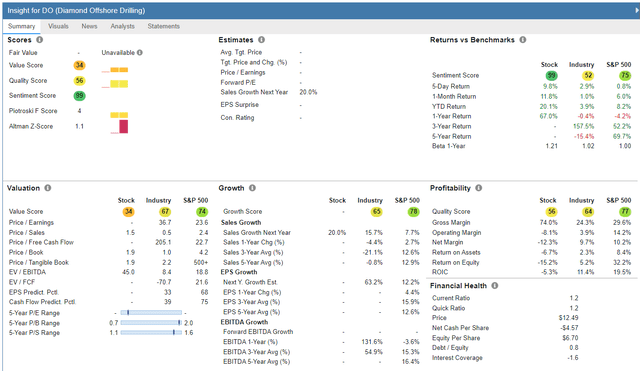
Task: Click Stock Gross Margin 74.0%
Action: click(x=548, y=222)
